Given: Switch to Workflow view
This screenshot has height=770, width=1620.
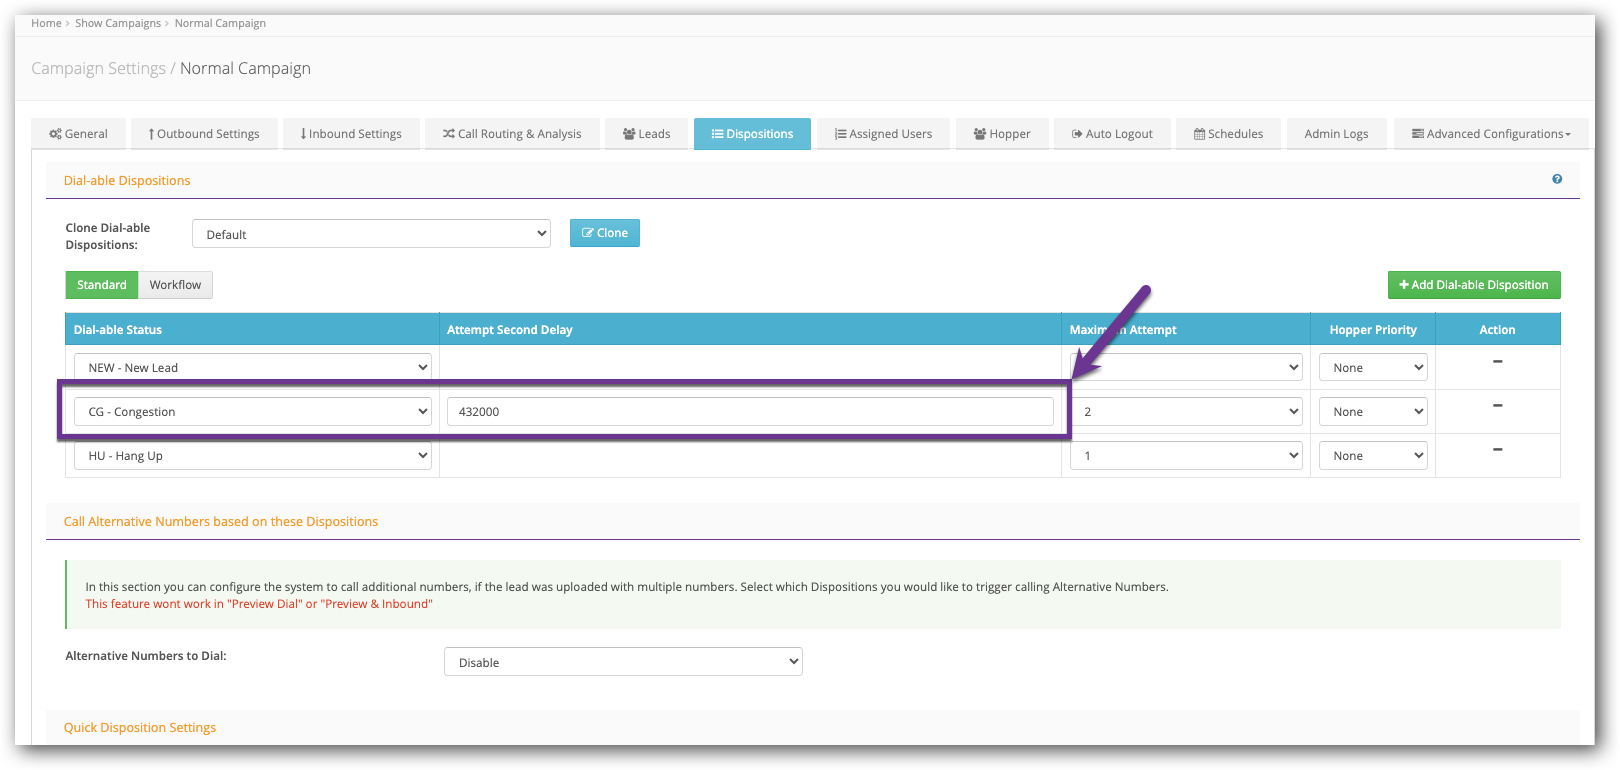Looking at the screenshot, I should (175, 285).
